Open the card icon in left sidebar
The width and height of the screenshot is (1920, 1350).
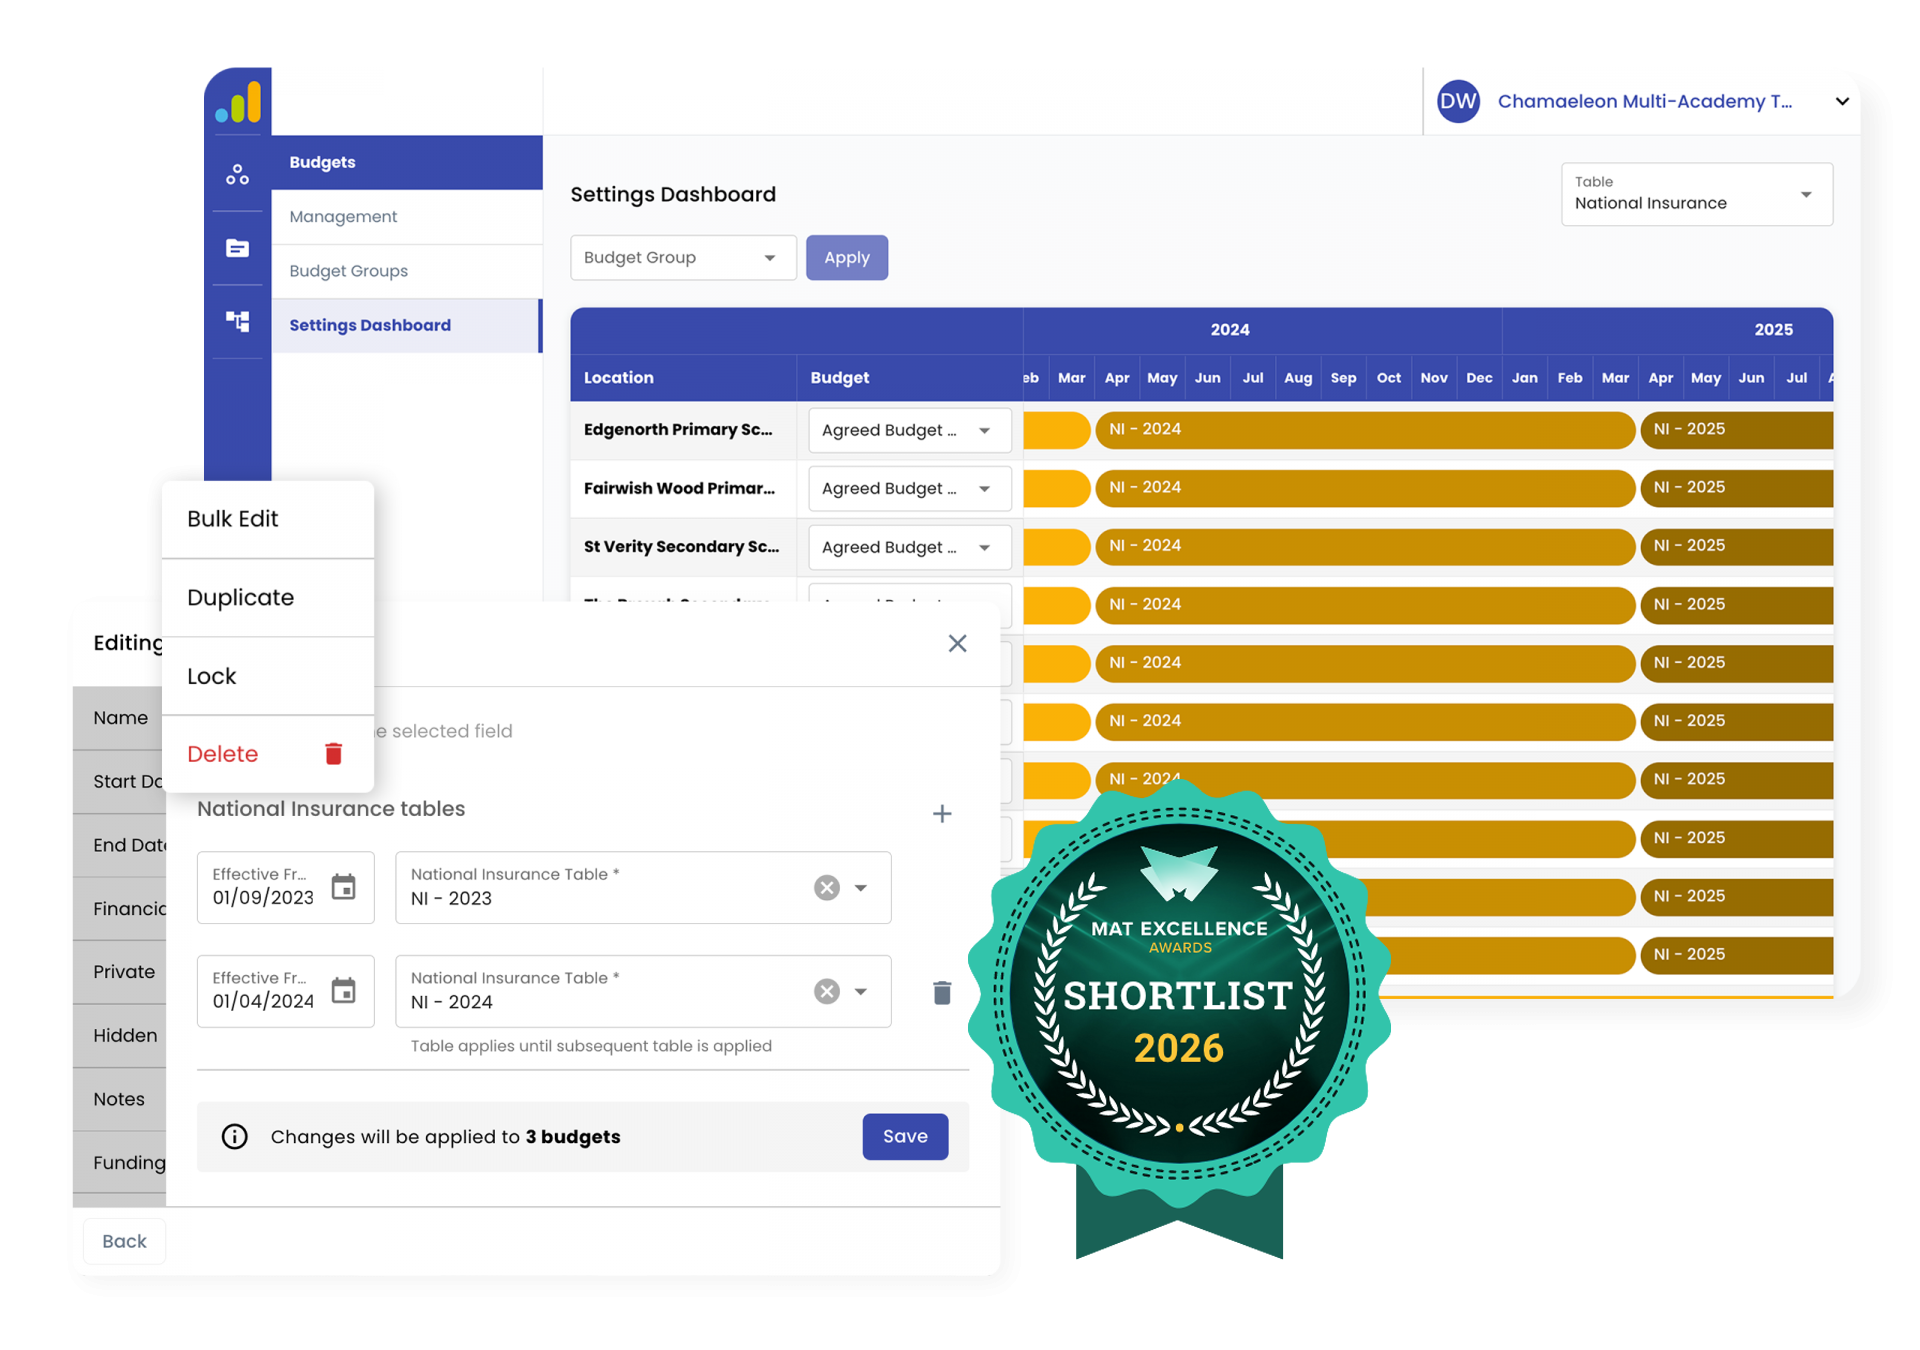(x=237, y=248)
